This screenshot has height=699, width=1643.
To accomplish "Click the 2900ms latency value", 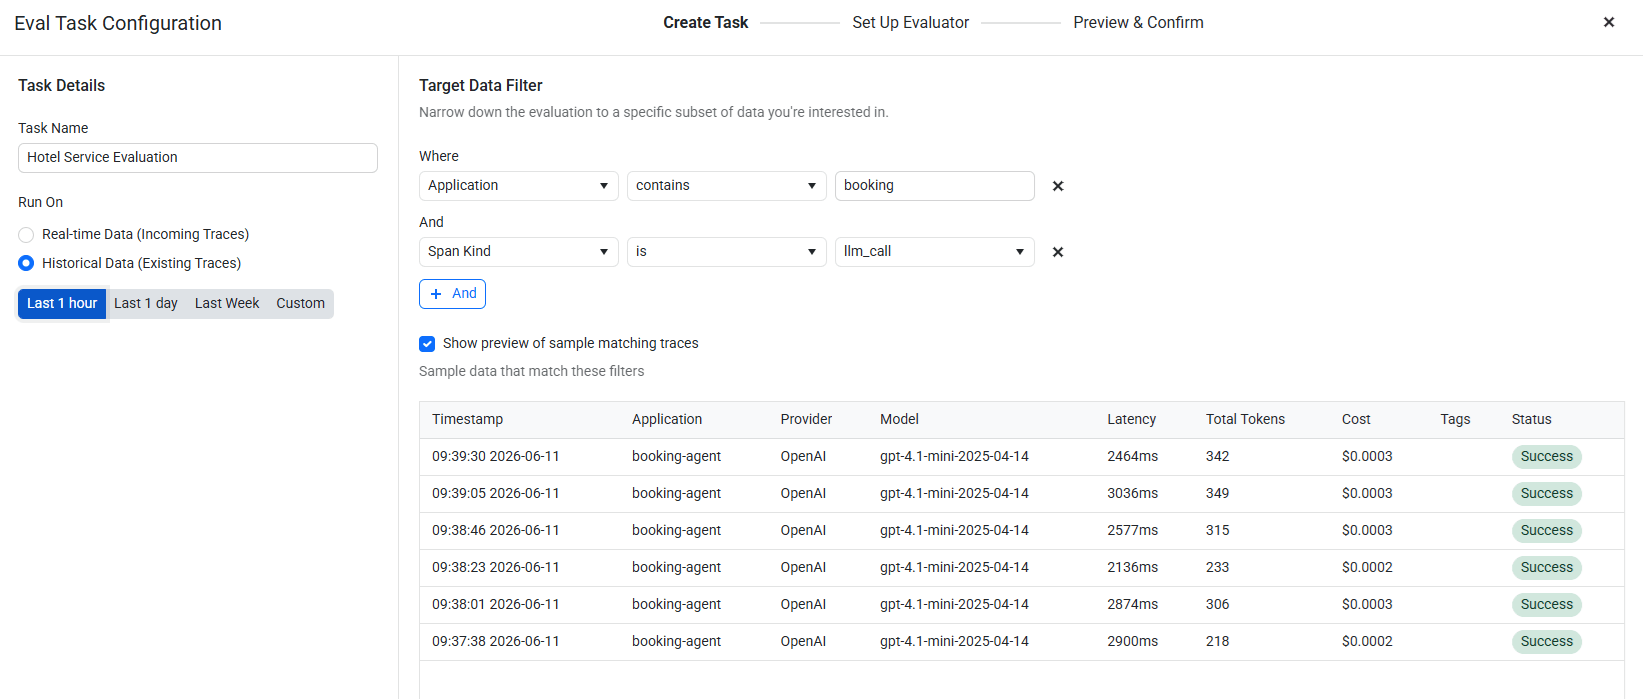I will [x=1133, y=642].
